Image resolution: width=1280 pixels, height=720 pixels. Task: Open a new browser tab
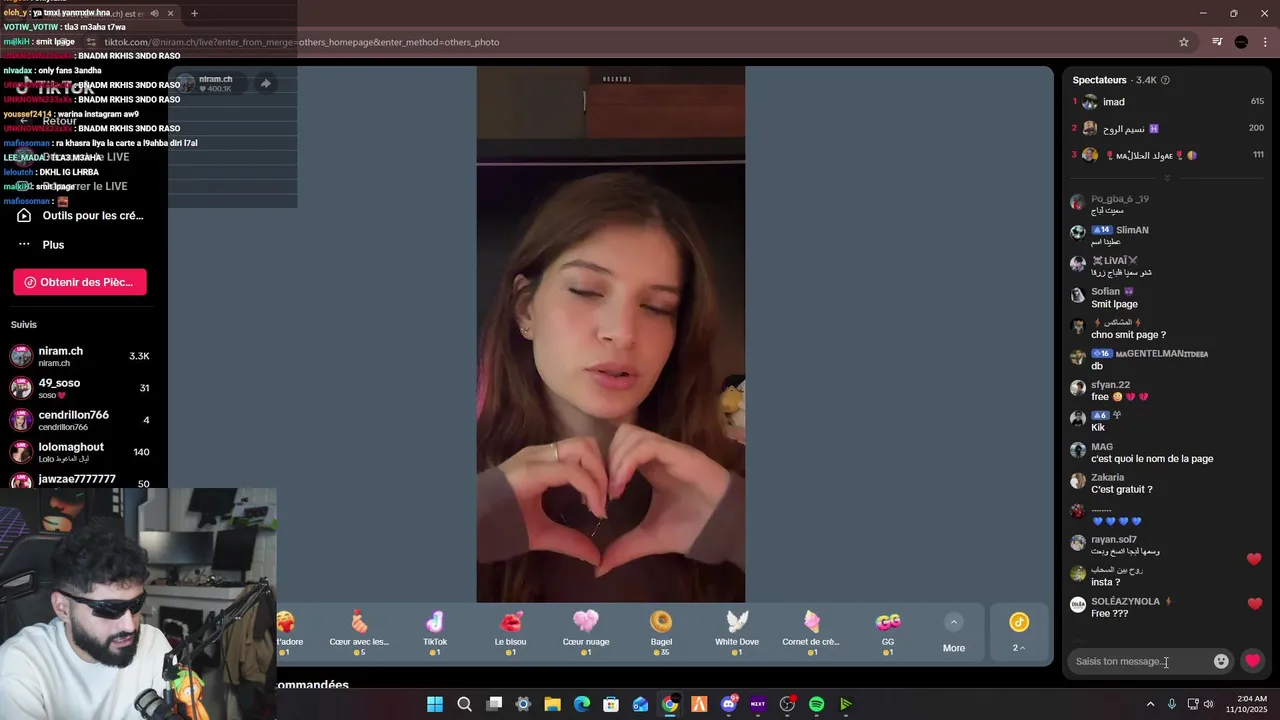[x=194, y=13]
